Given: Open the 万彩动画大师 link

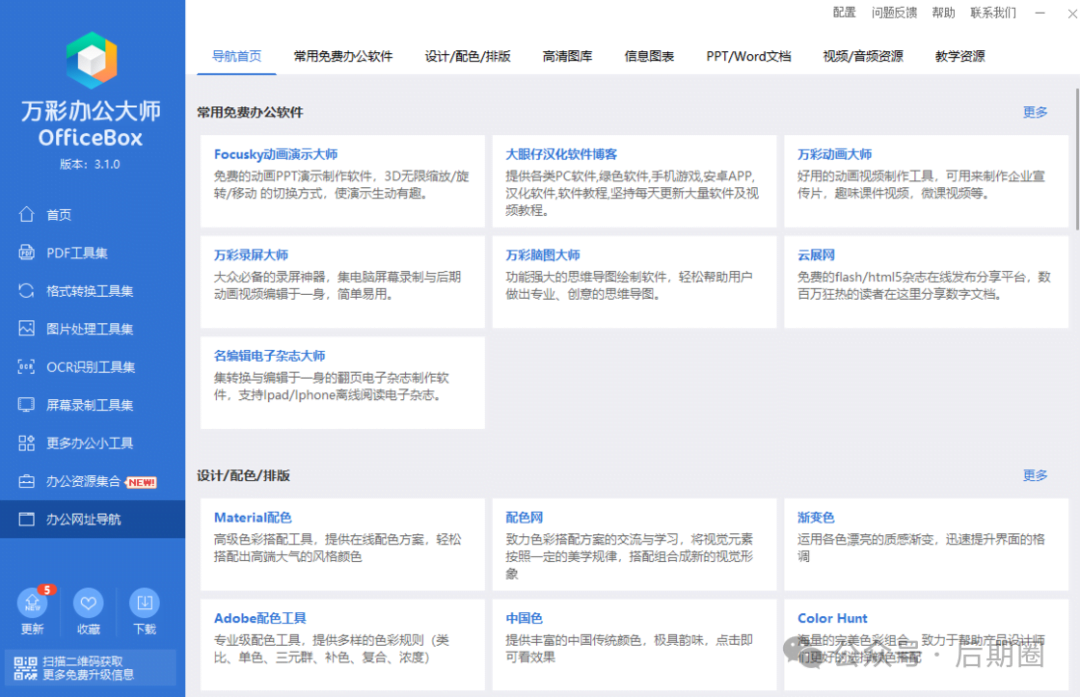Looking at the screenshot, I should pos(835,154).
